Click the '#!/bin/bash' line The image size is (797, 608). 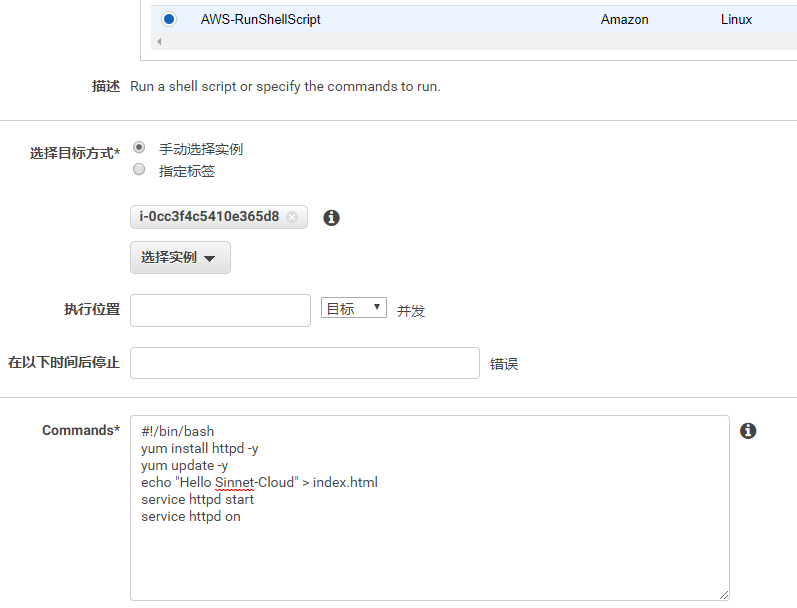[177, 431]
